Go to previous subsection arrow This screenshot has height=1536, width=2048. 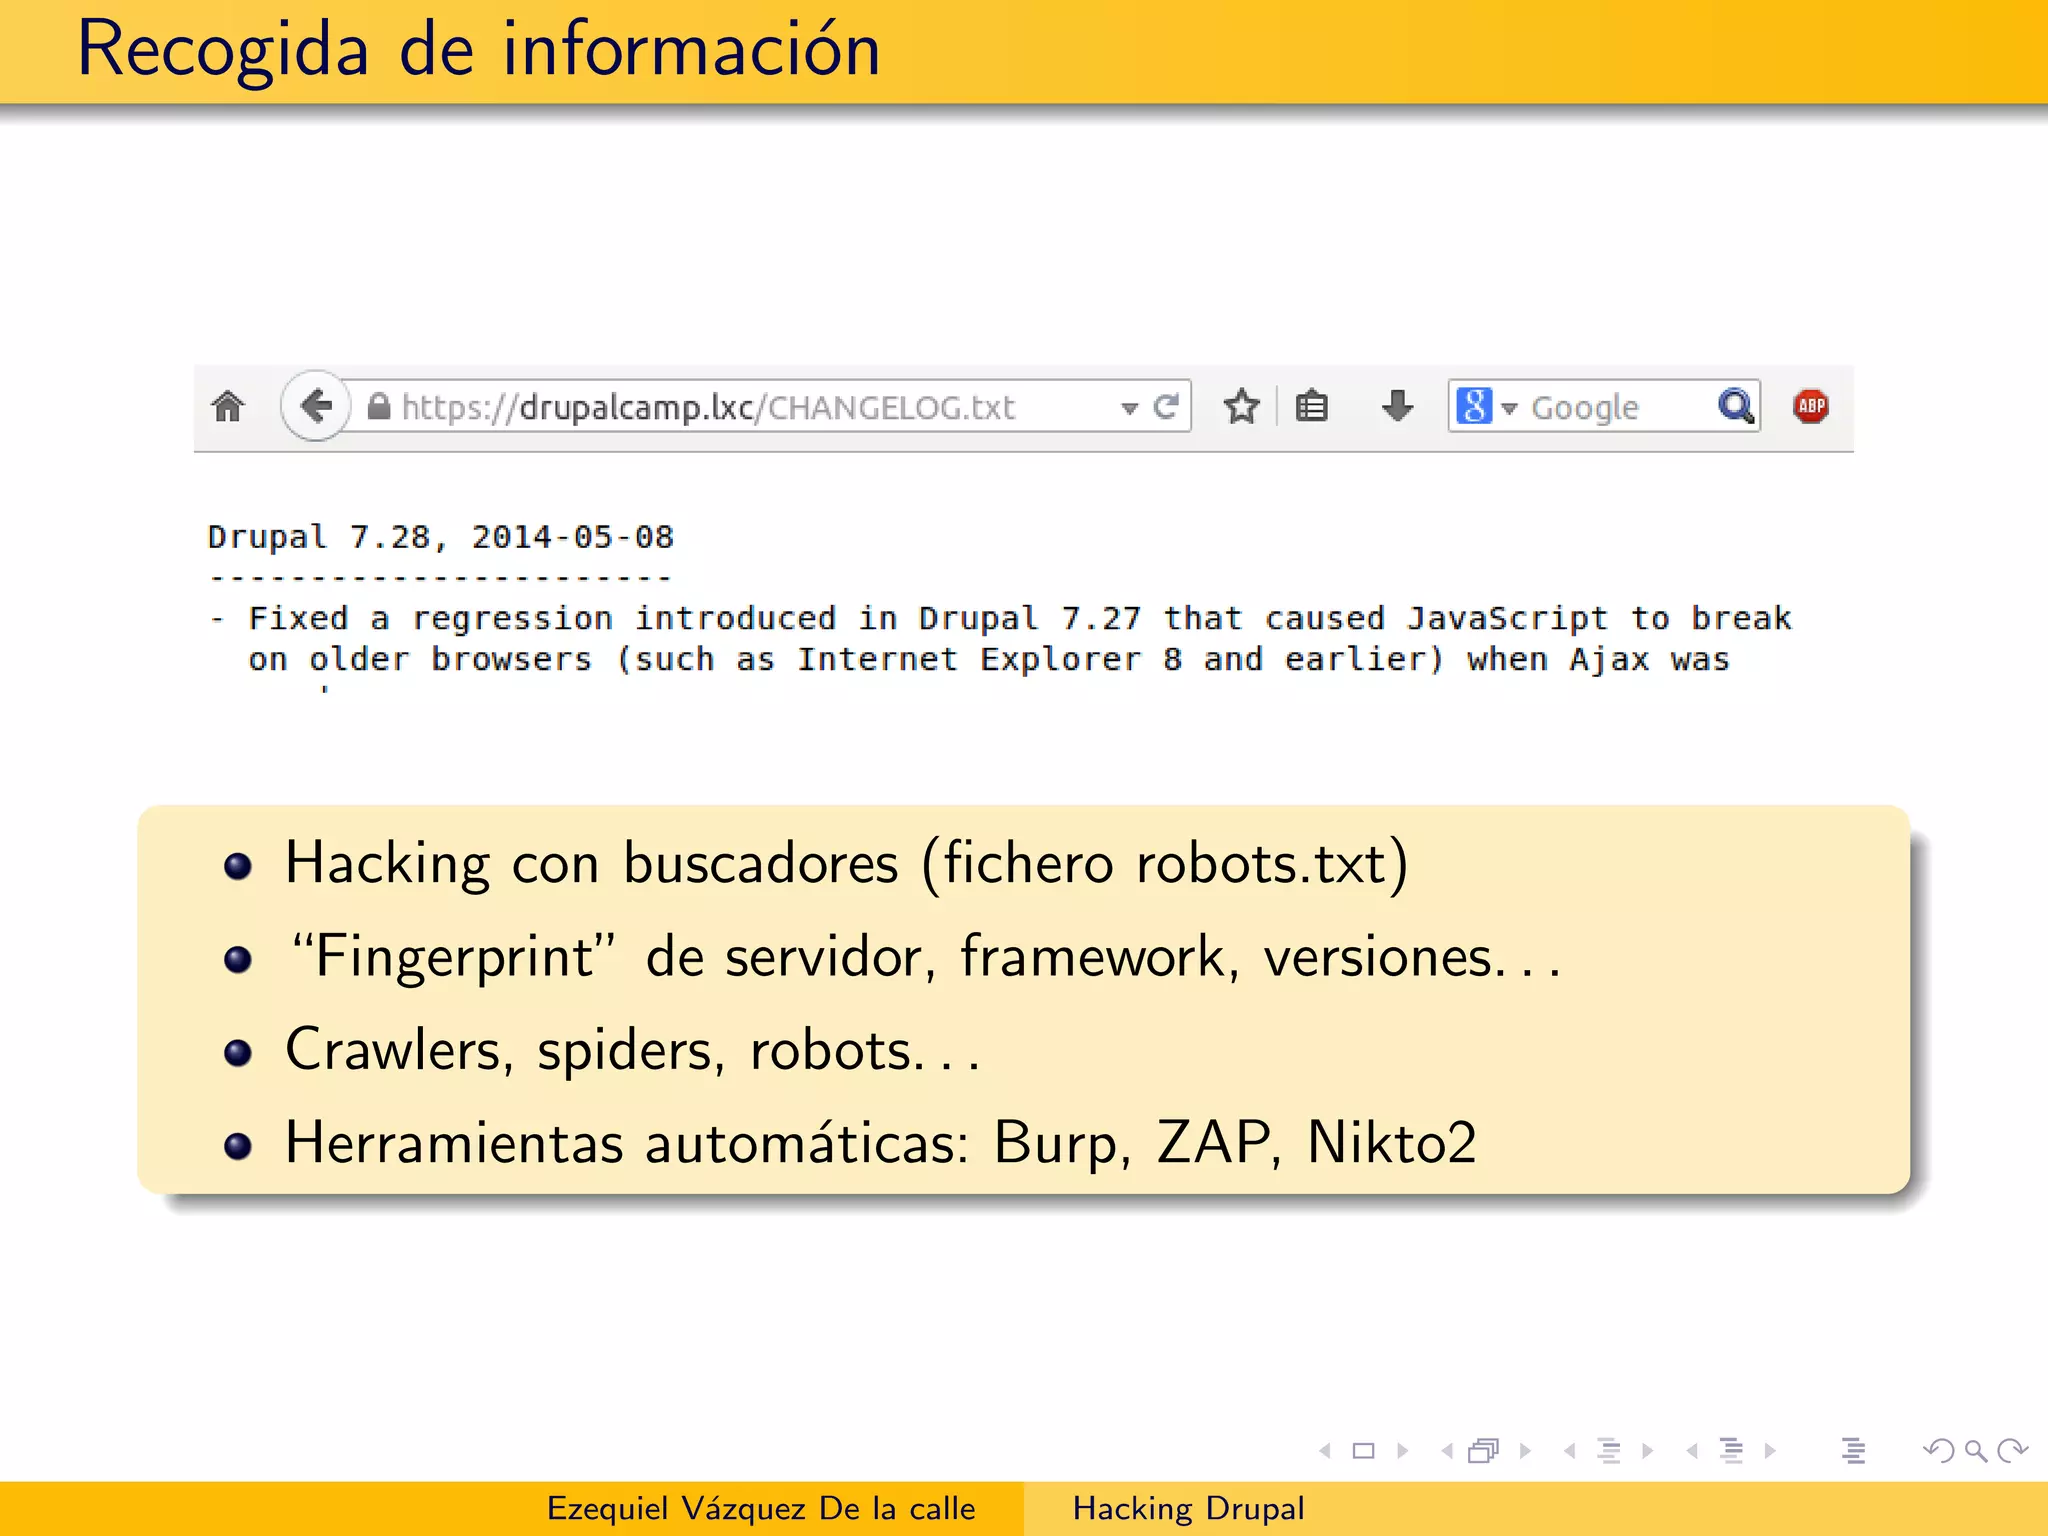click(x=1570, y=1450)
